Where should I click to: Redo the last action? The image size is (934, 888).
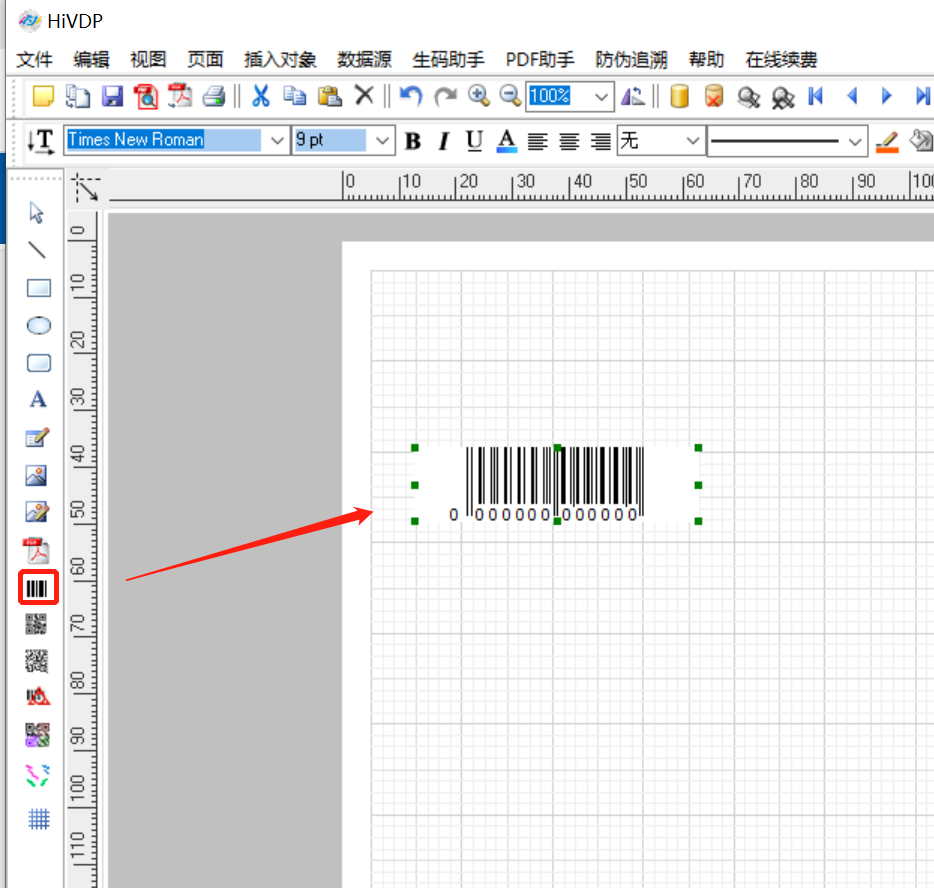[445, 95]
